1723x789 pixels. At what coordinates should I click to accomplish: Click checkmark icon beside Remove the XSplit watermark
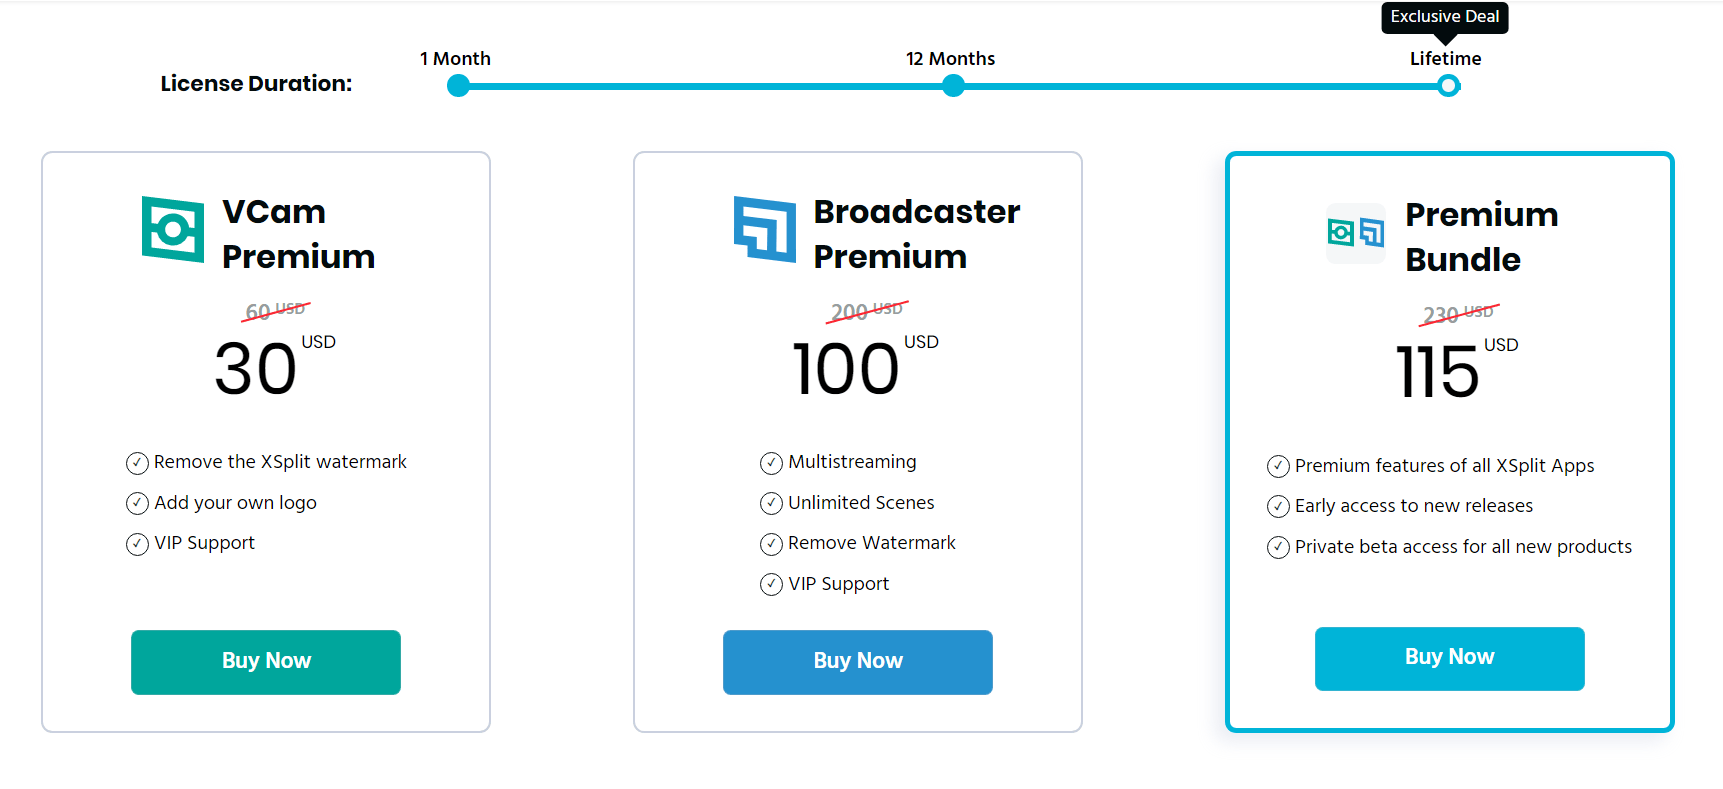click(137, 463)
